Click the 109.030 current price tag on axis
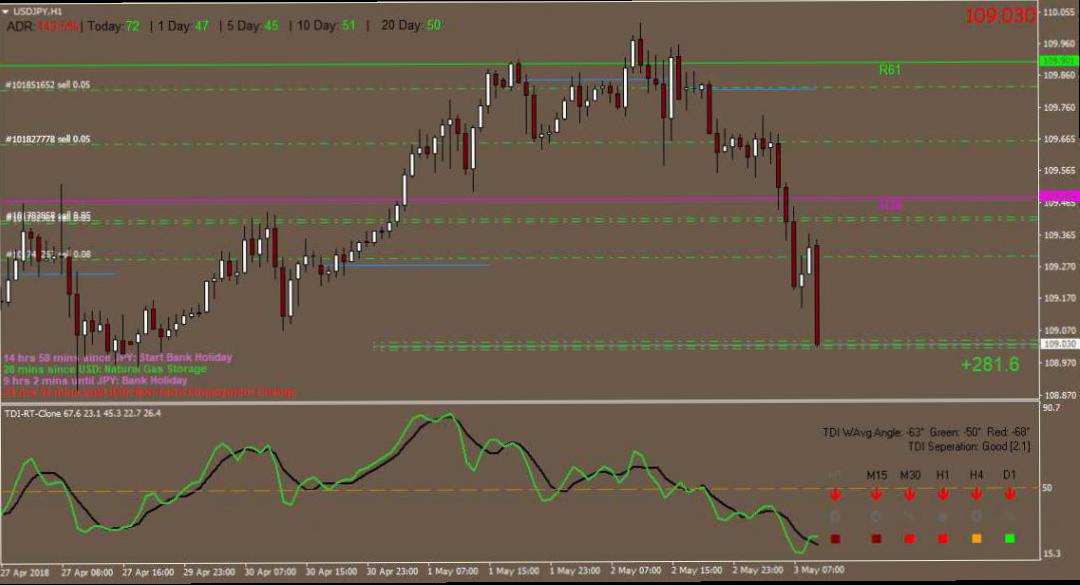1080x585 pixels. (x=1058, y=344)
